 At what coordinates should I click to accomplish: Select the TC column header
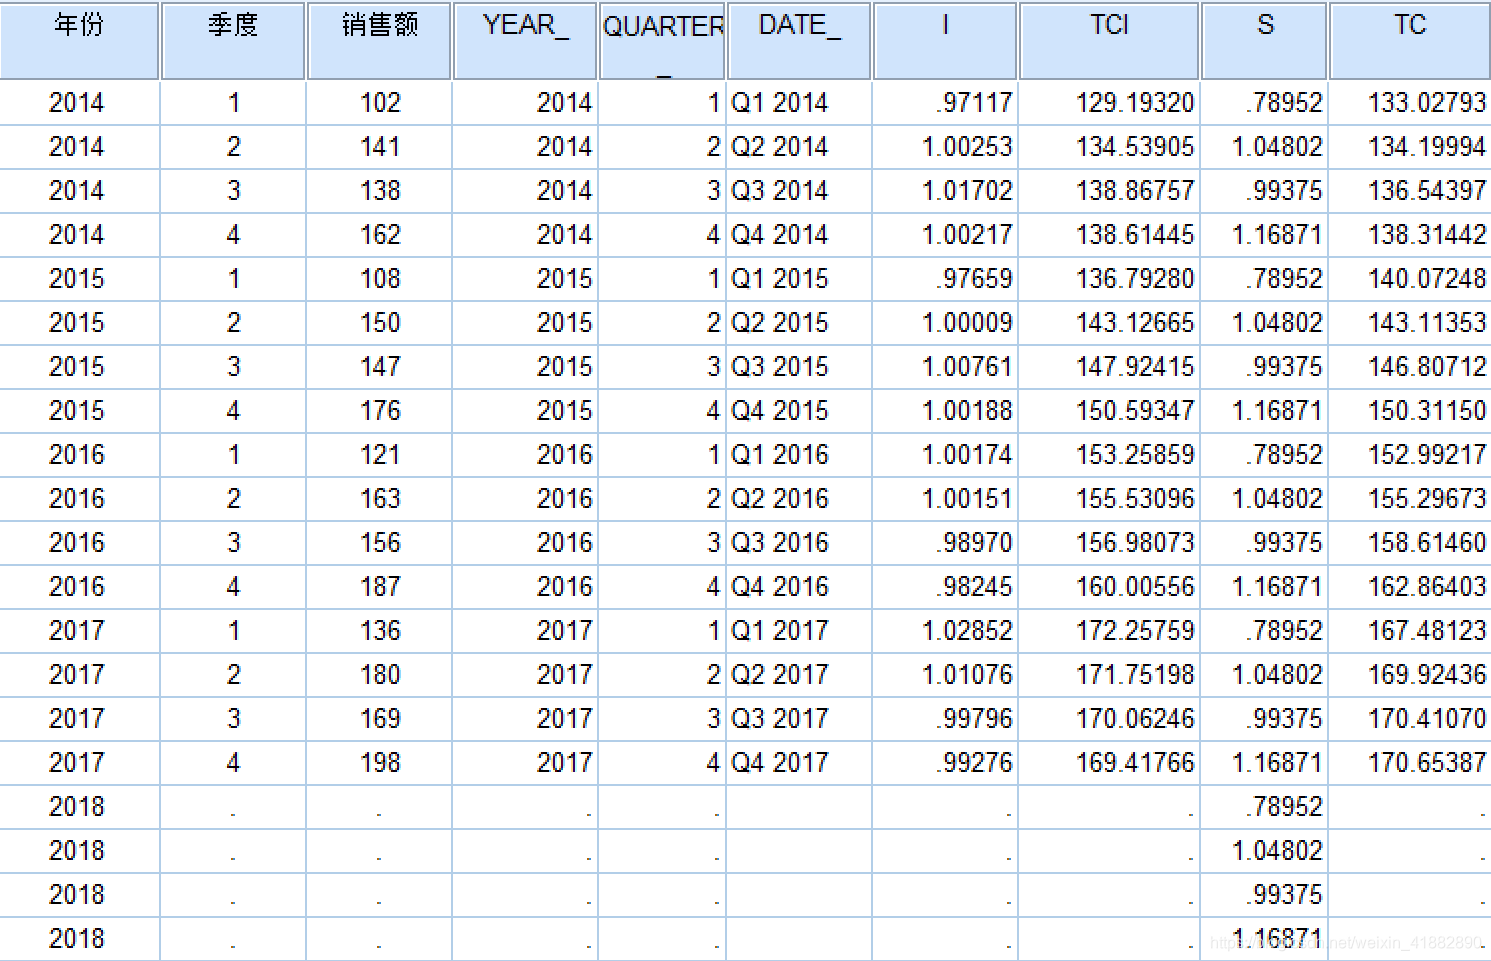pos(1410,40)
